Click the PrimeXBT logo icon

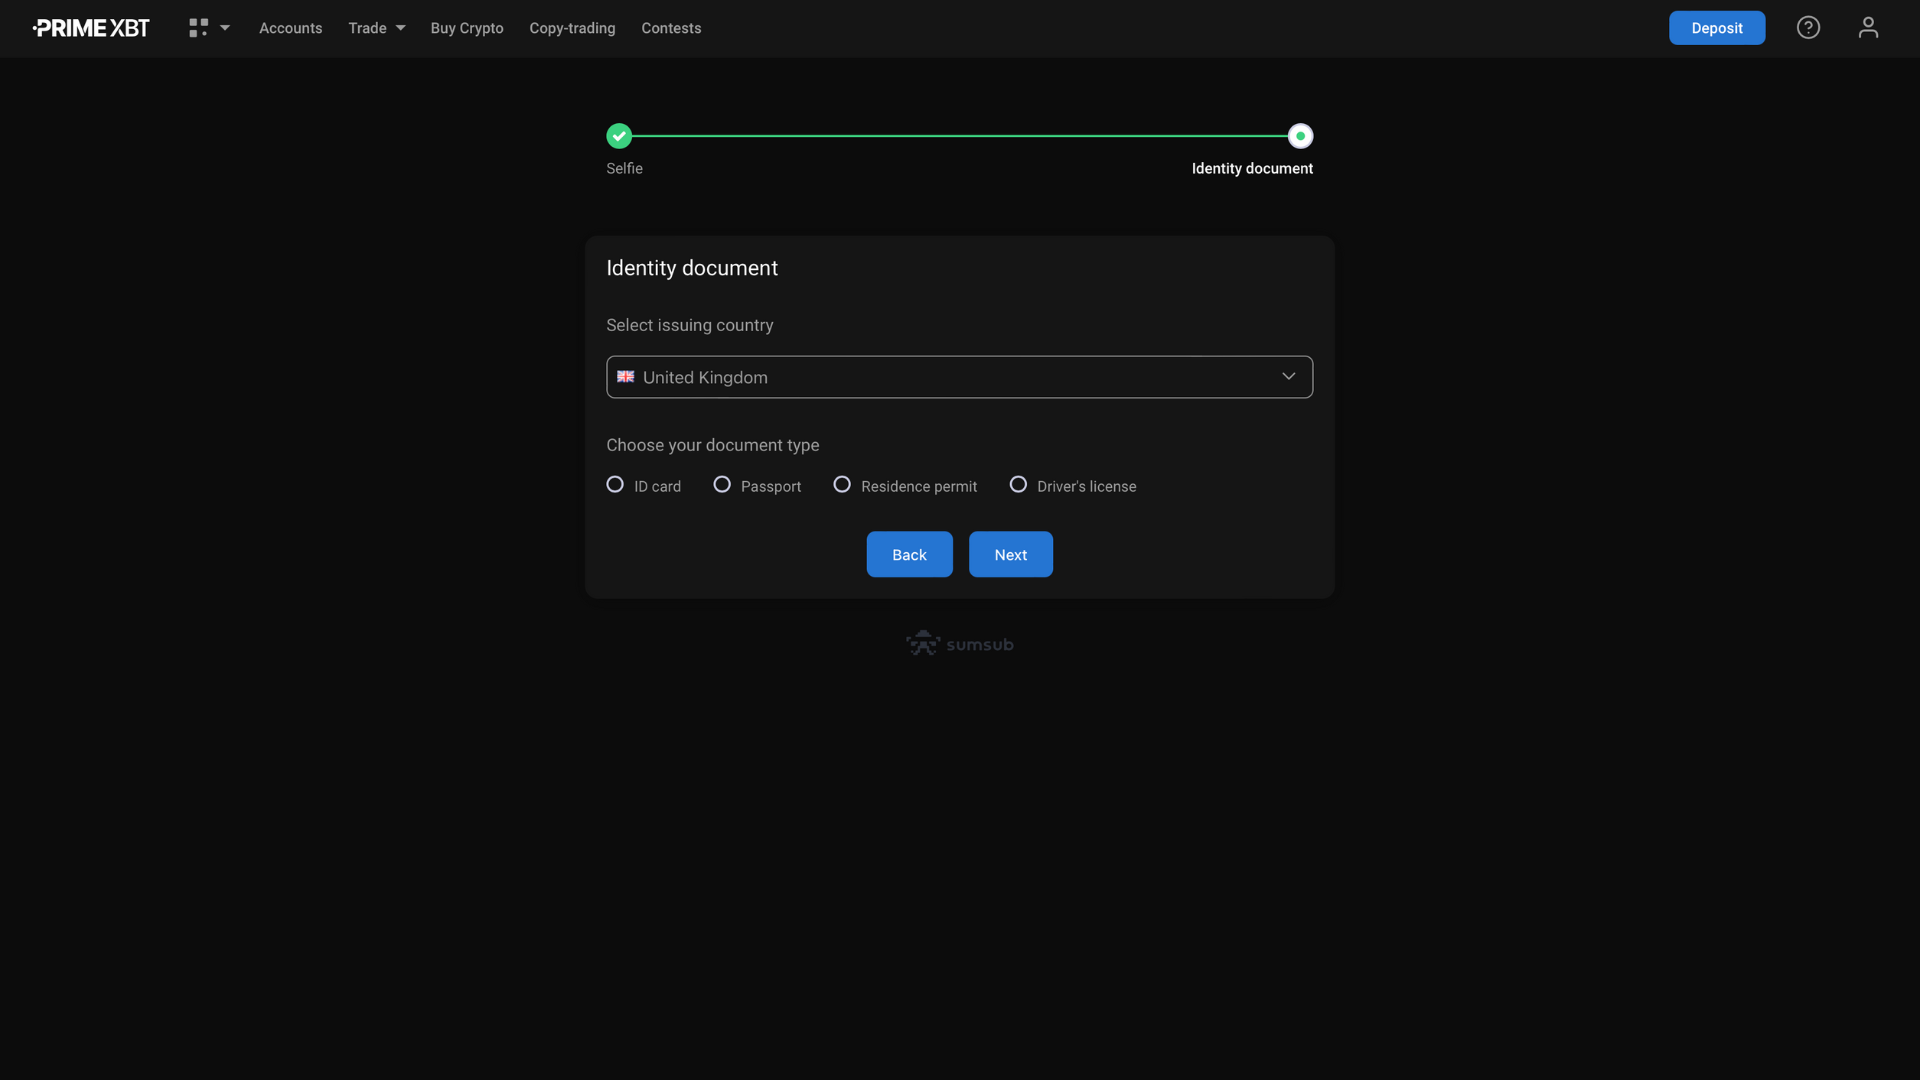tap(90, 28)
